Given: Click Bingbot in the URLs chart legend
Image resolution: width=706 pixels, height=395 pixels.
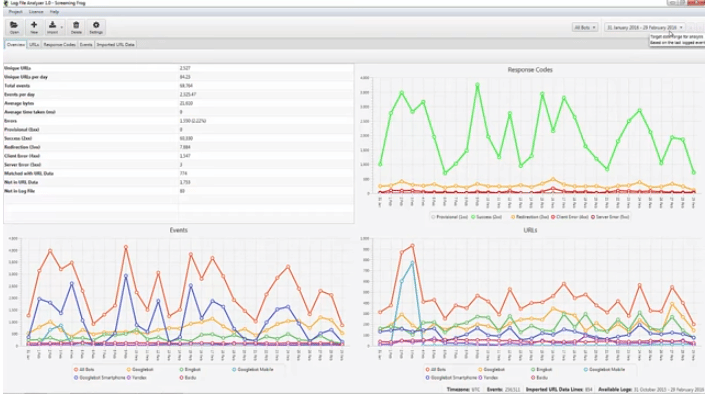Looking at the screenshot, I should coord(542,369).
